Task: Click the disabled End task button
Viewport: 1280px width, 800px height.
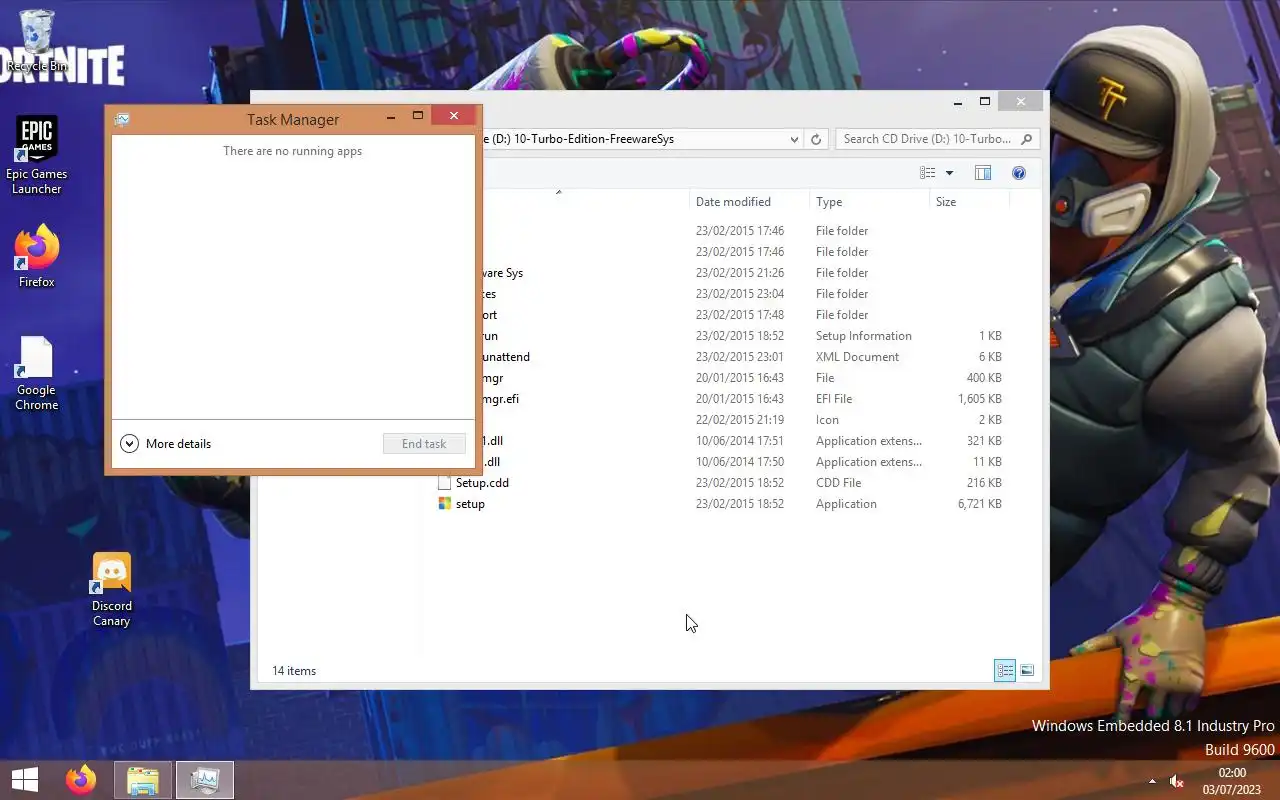Action: click(x=424, y=444)
